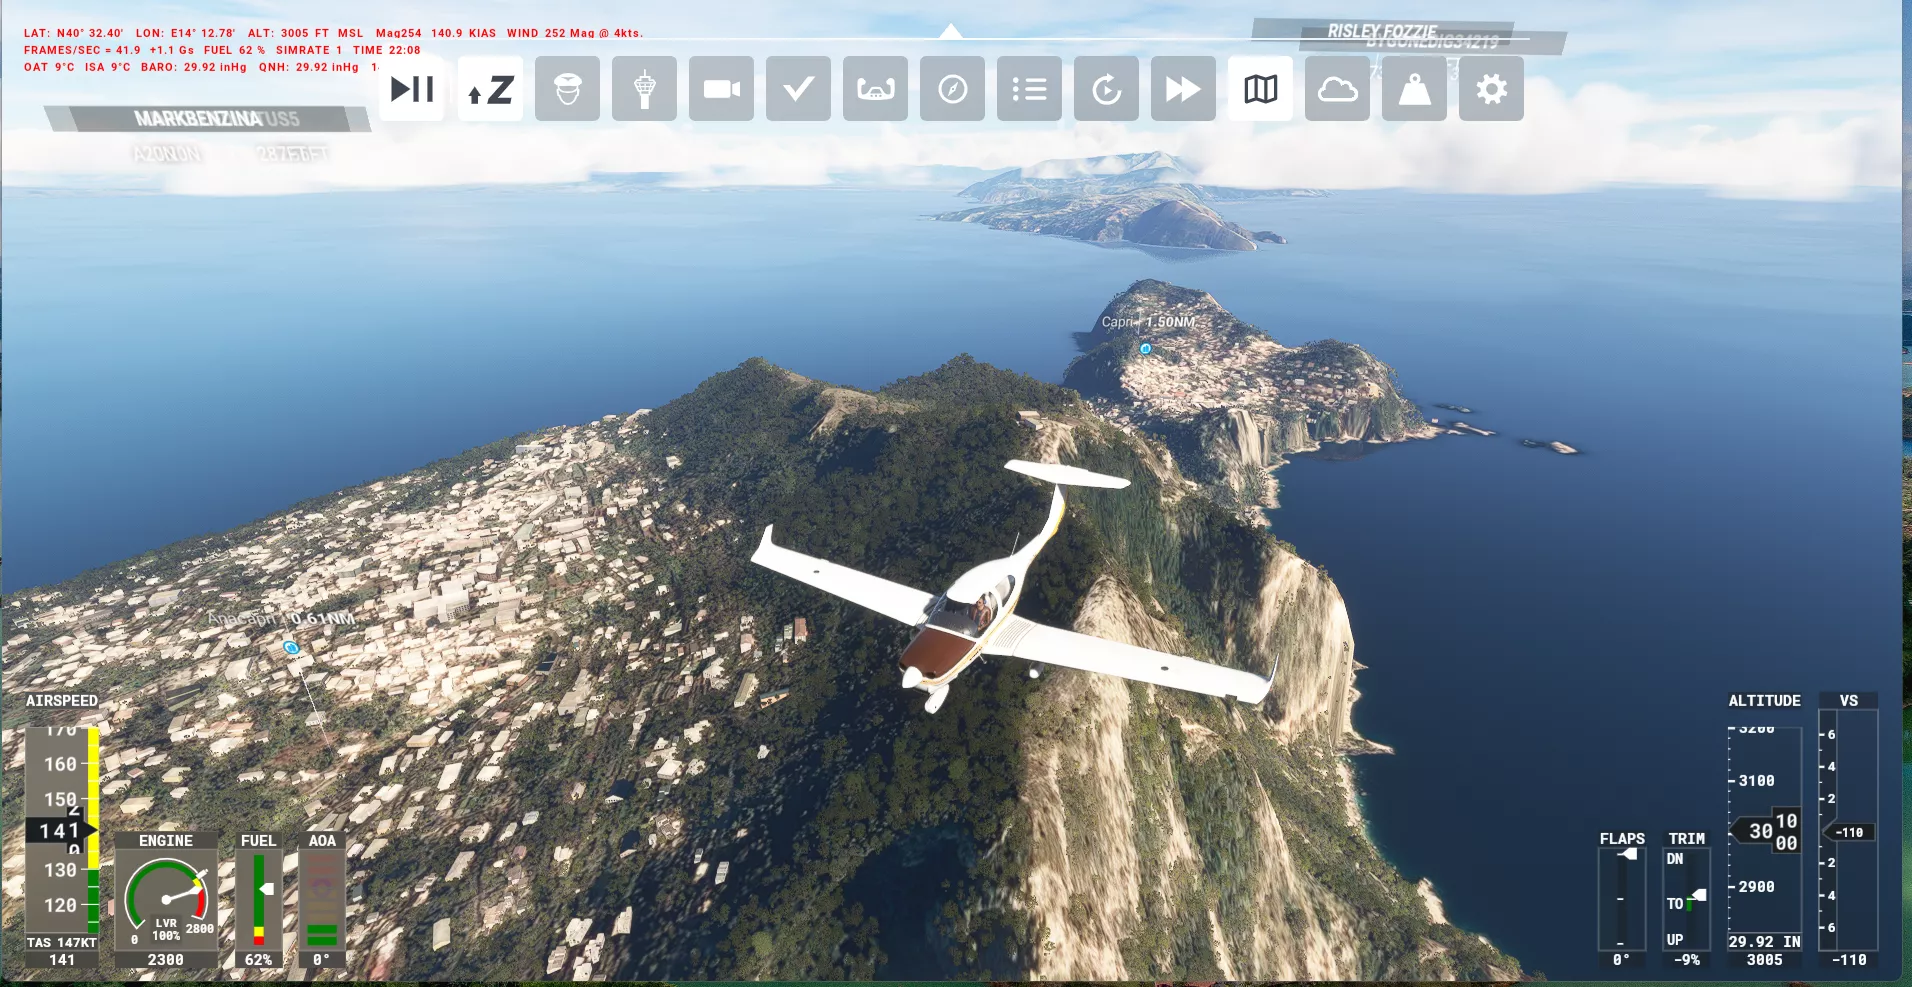
Task: Click FRAMES/SEC debug readout
Action: pyautogui.click(x=222, y=50)
